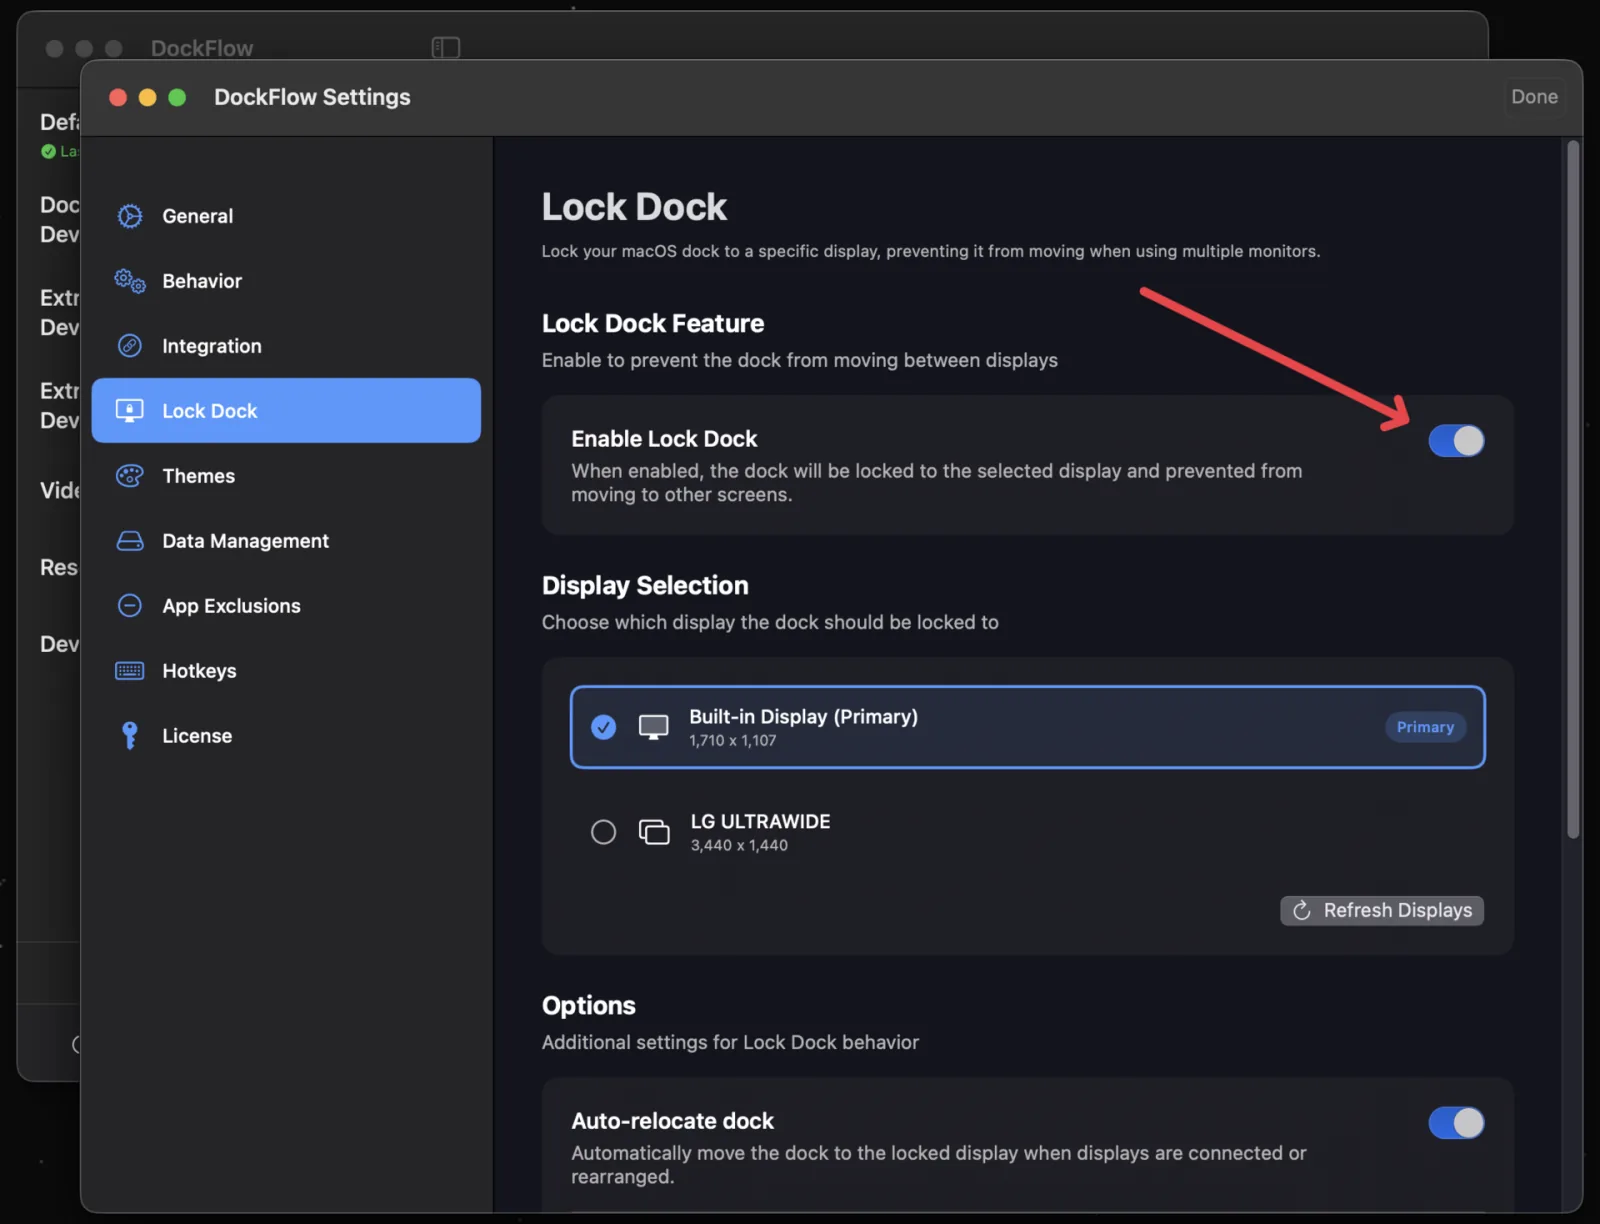Open the App Exclusions section
This screenshot has height=1224, width=1600.
(286, 606)
